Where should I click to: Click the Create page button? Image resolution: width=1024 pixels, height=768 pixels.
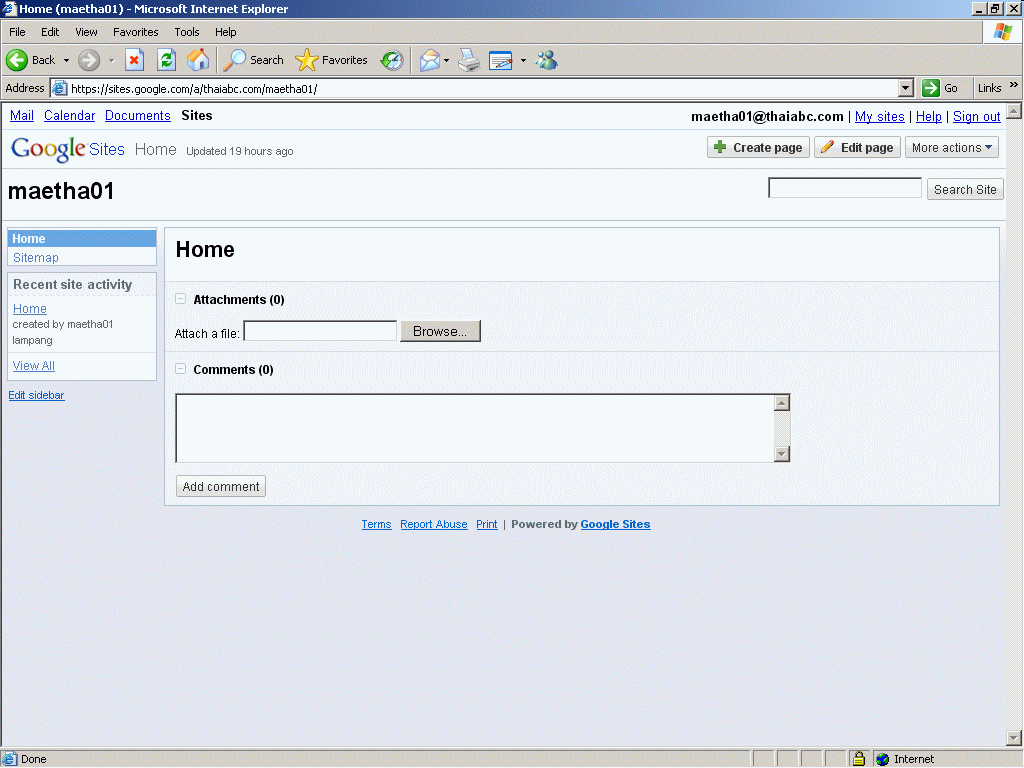click(757, 148)
